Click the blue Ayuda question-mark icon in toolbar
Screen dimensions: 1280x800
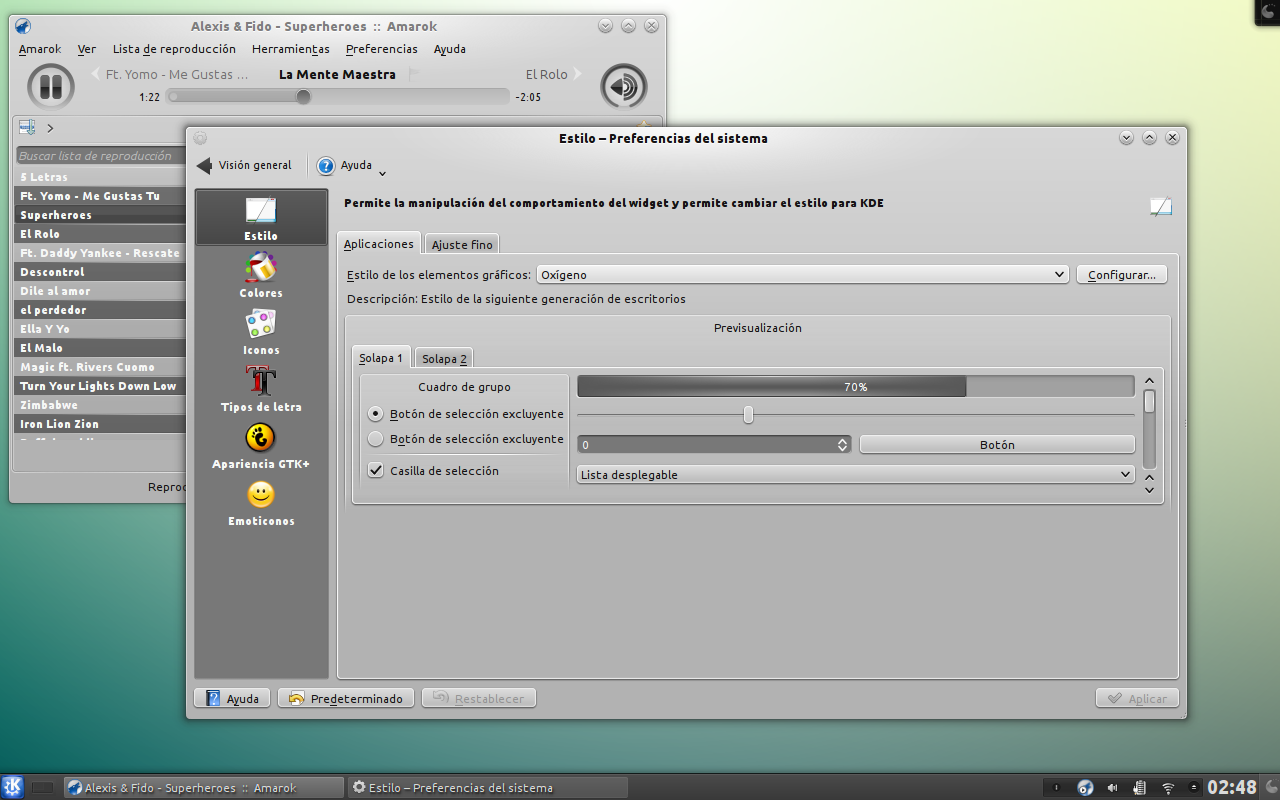[x=326, y=166]
